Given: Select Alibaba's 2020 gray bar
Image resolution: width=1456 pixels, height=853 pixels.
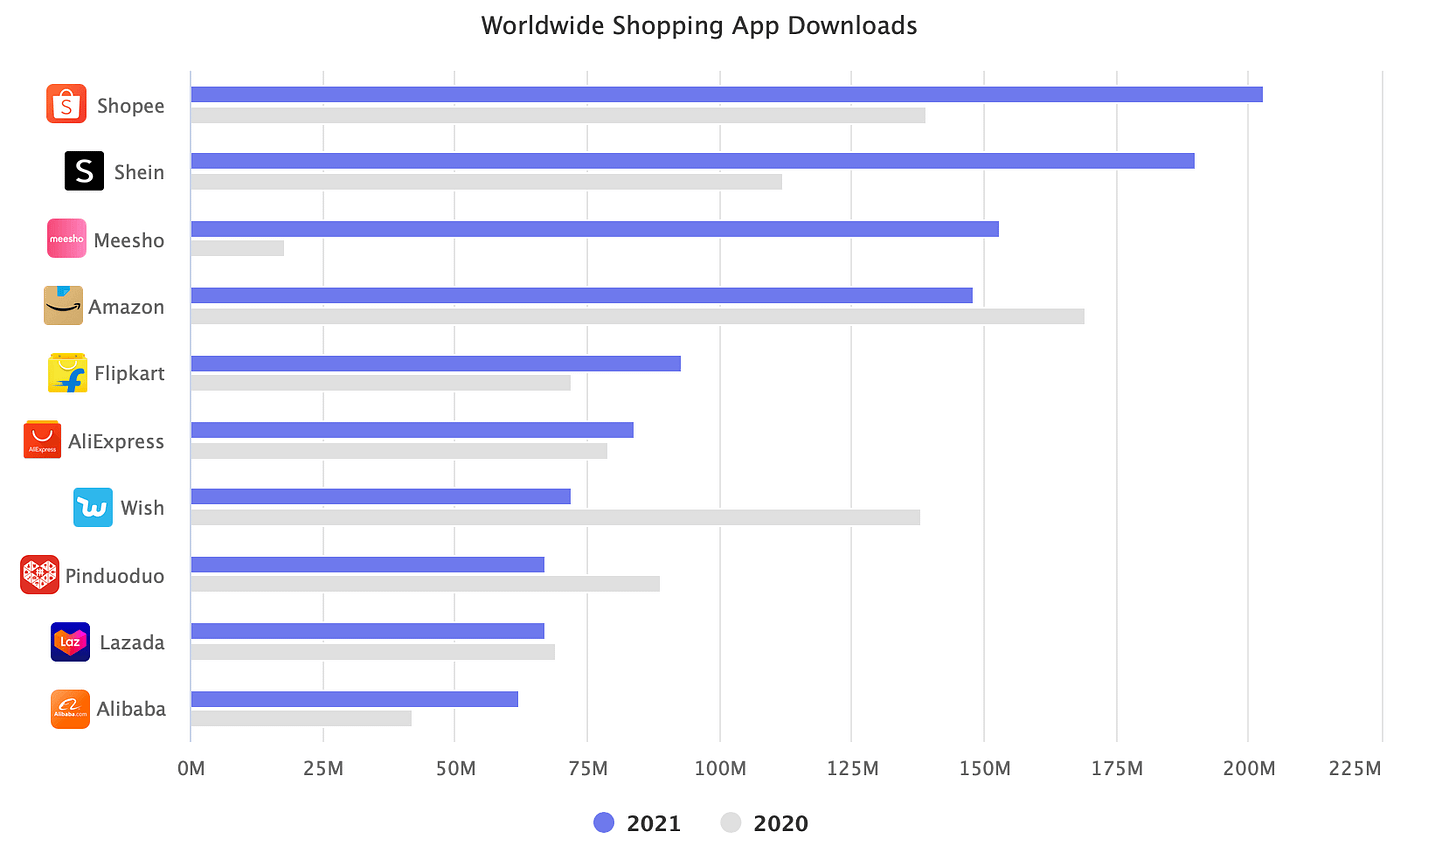Looking at the screenshot, I should click(x=301, y=718).
